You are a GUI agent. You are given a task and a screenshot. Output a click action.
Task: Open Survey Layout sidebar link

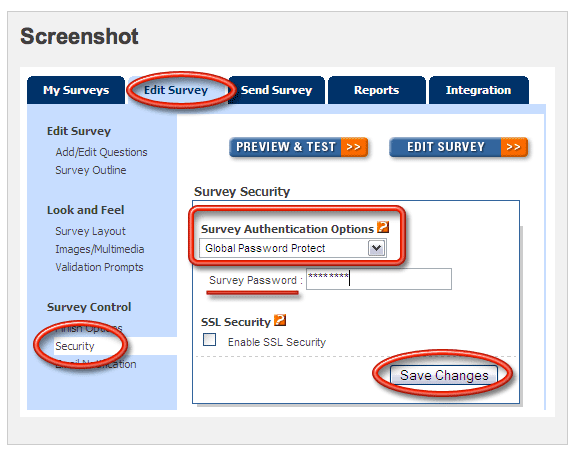click(90, 231)
